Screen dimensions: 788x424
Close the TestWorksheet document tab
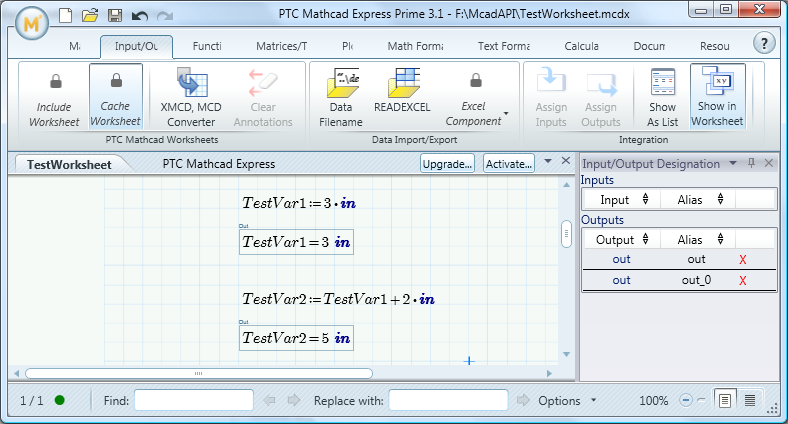pos(566,161)
